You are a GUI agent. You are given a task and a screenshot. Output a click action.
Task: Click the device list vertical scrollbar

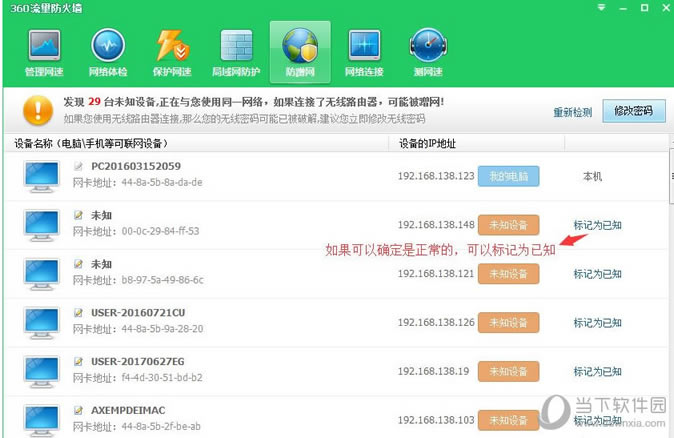[671, 176]
